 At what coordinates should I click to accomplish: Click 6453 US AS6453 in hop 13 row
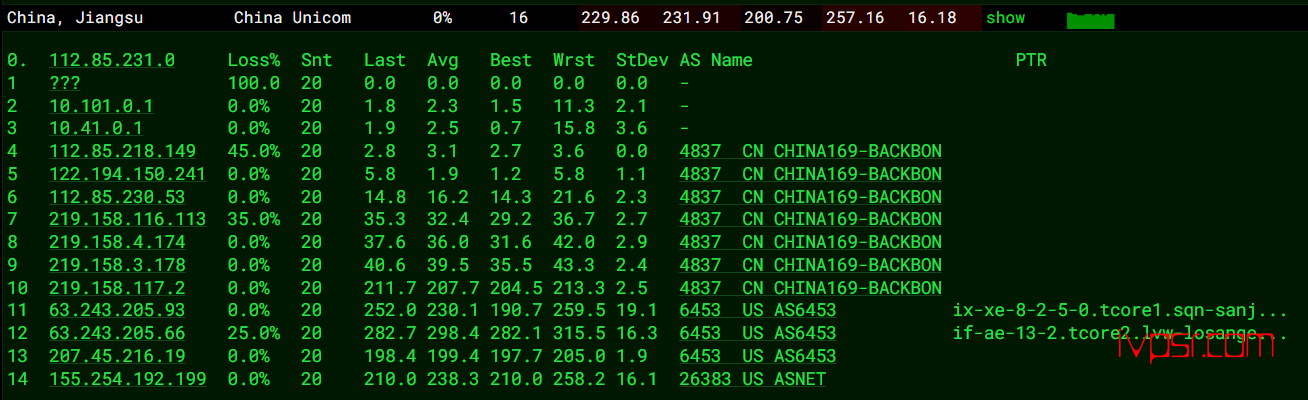(x=757, y=356)
